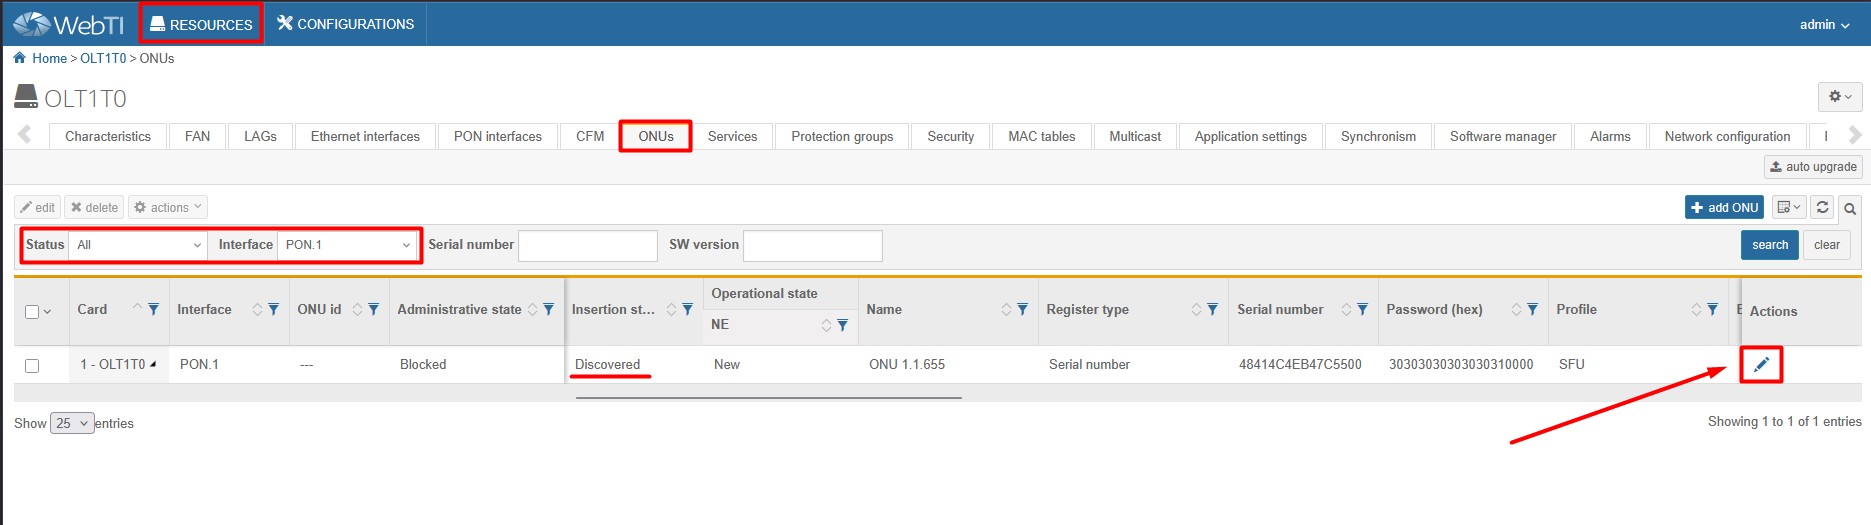Focus the Serial number input field

point(587,246)
